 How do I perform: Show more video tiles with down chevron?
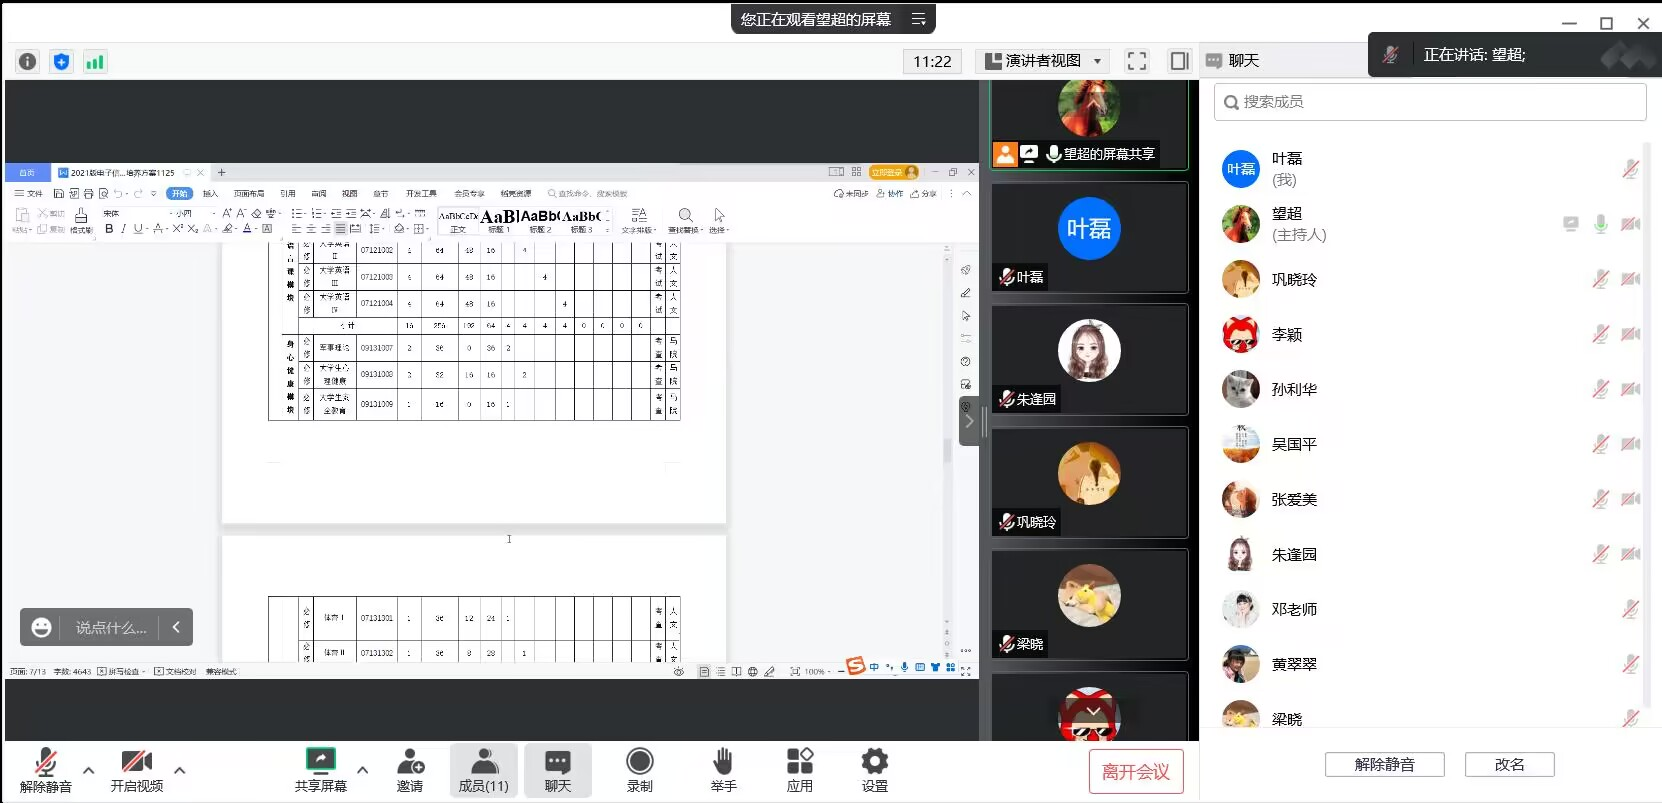[x=1093, y=712]
